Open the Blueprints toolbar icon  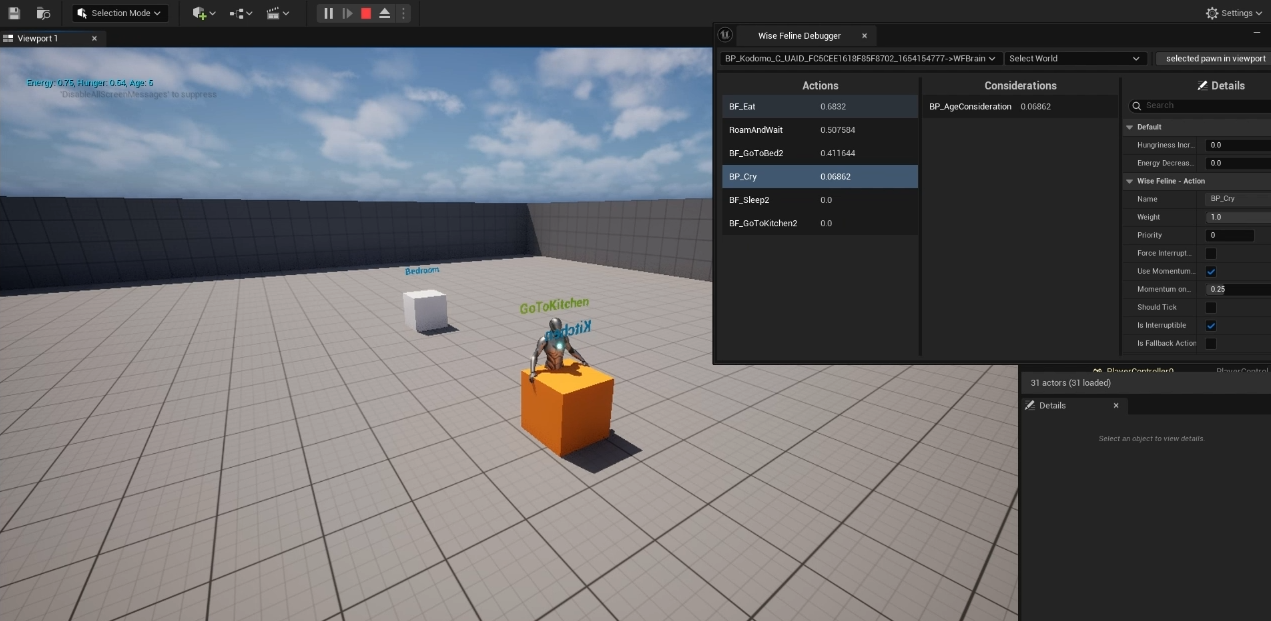click(x=234, y=13)
